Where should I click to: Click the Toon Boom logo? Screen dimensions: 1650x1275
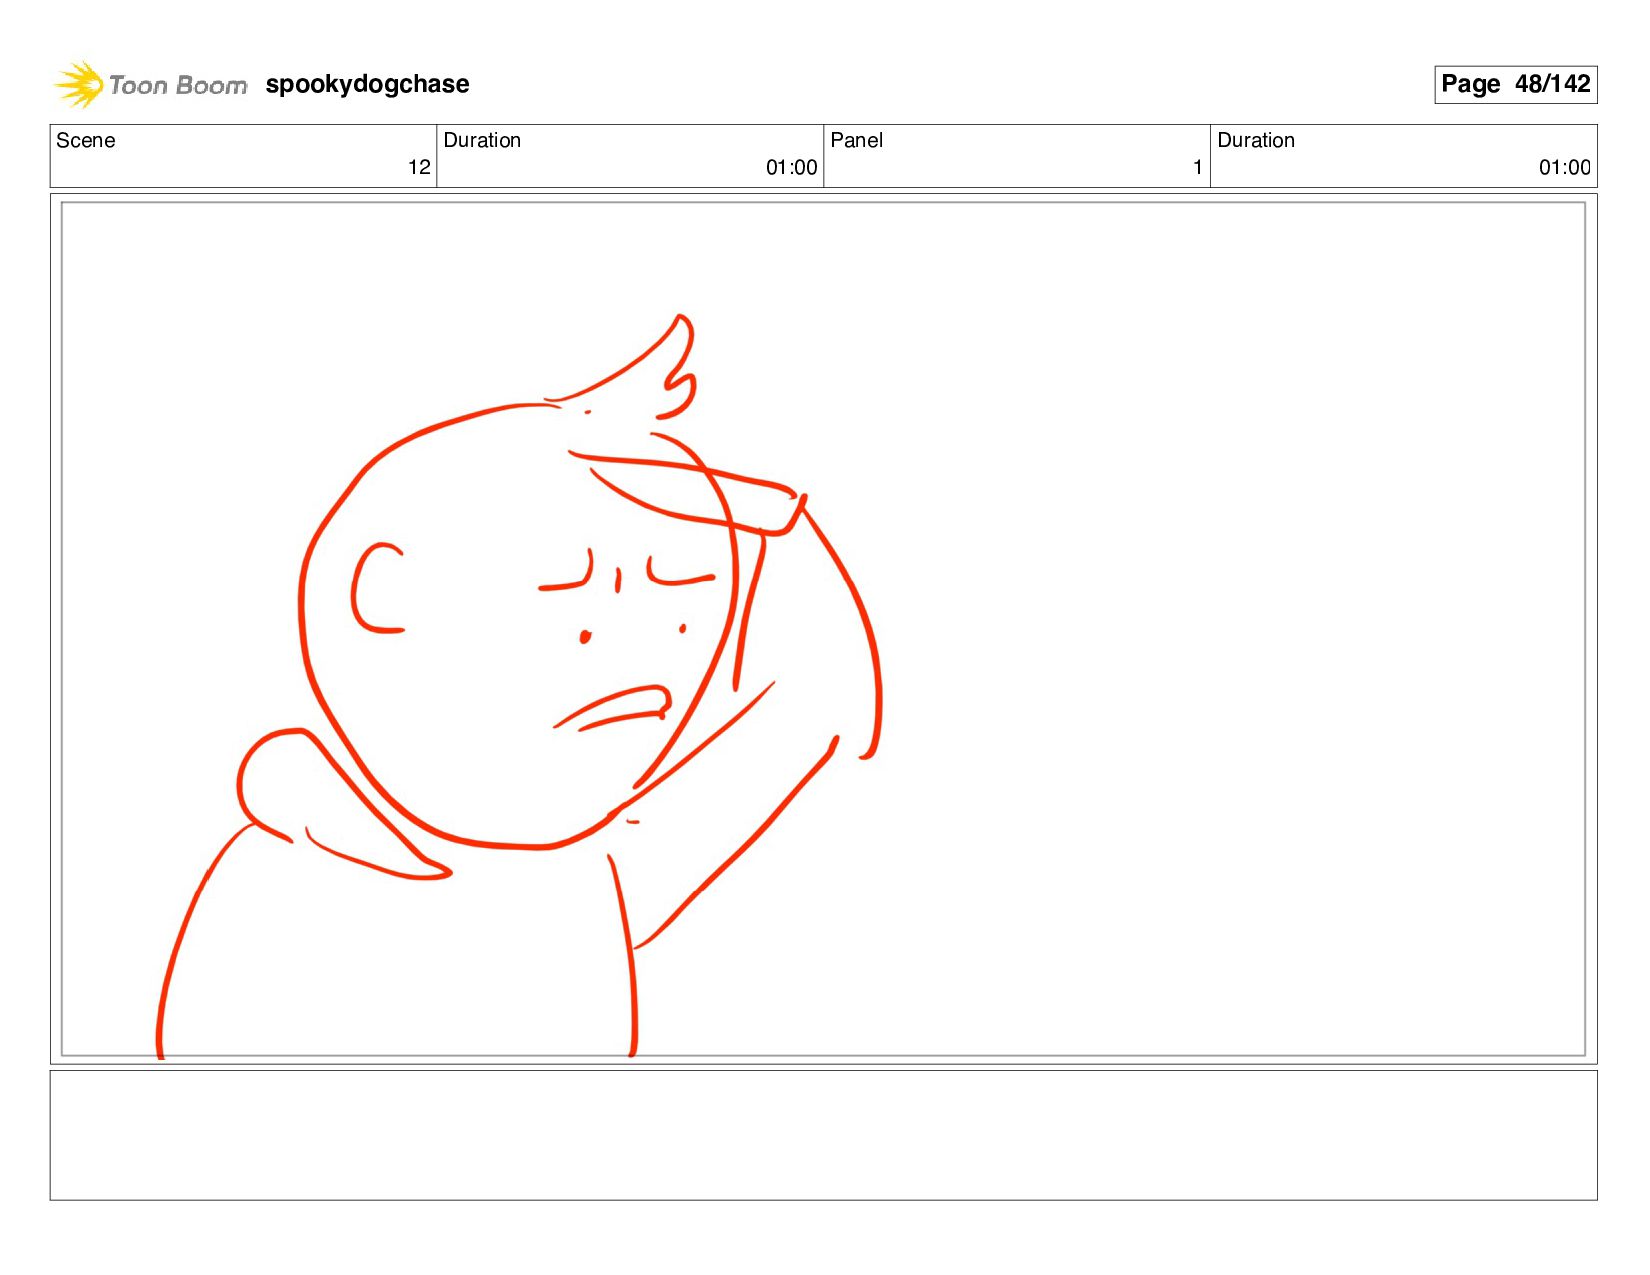click(150, 85)
